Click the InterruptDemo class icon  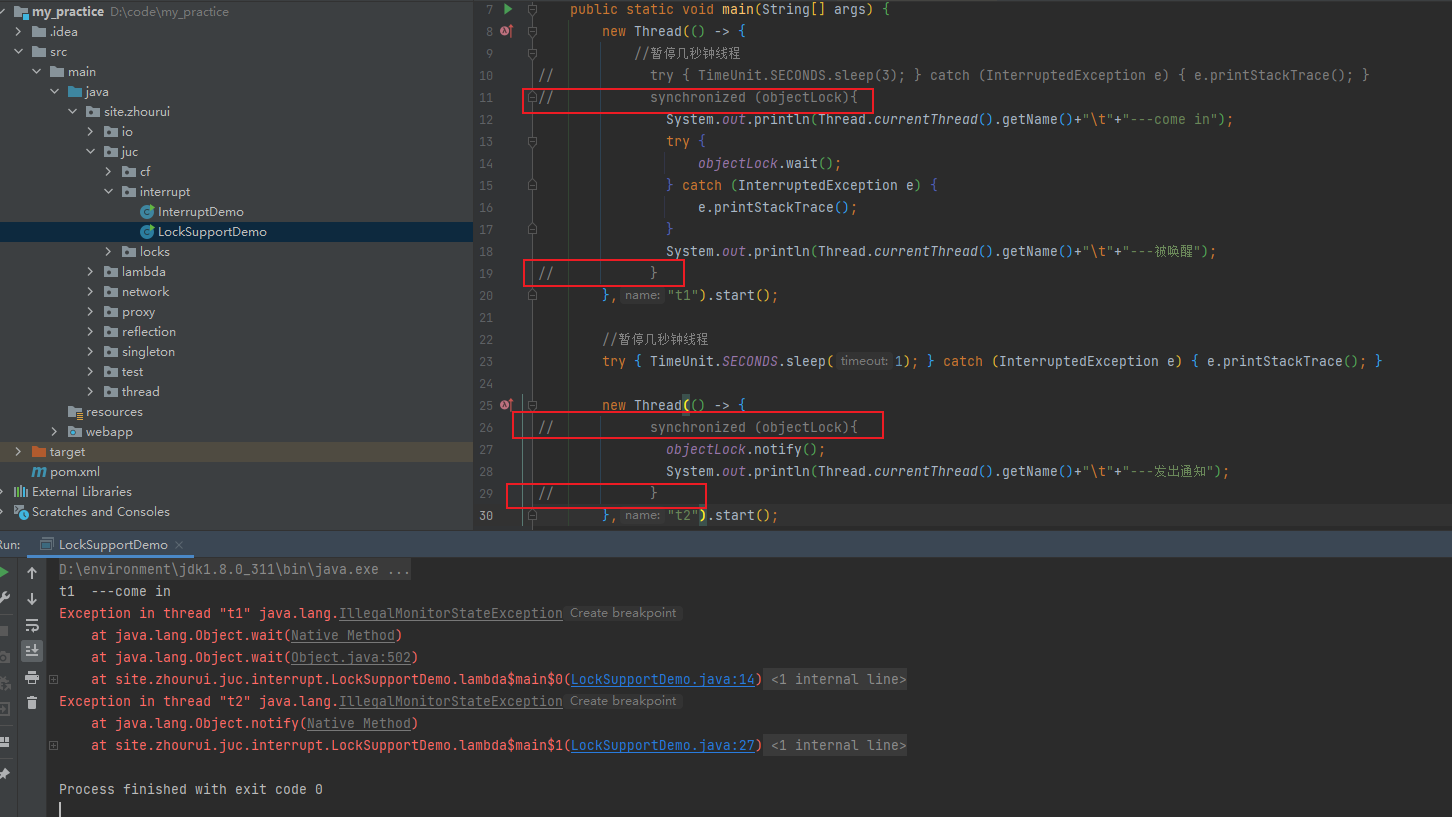click(147, 212)
